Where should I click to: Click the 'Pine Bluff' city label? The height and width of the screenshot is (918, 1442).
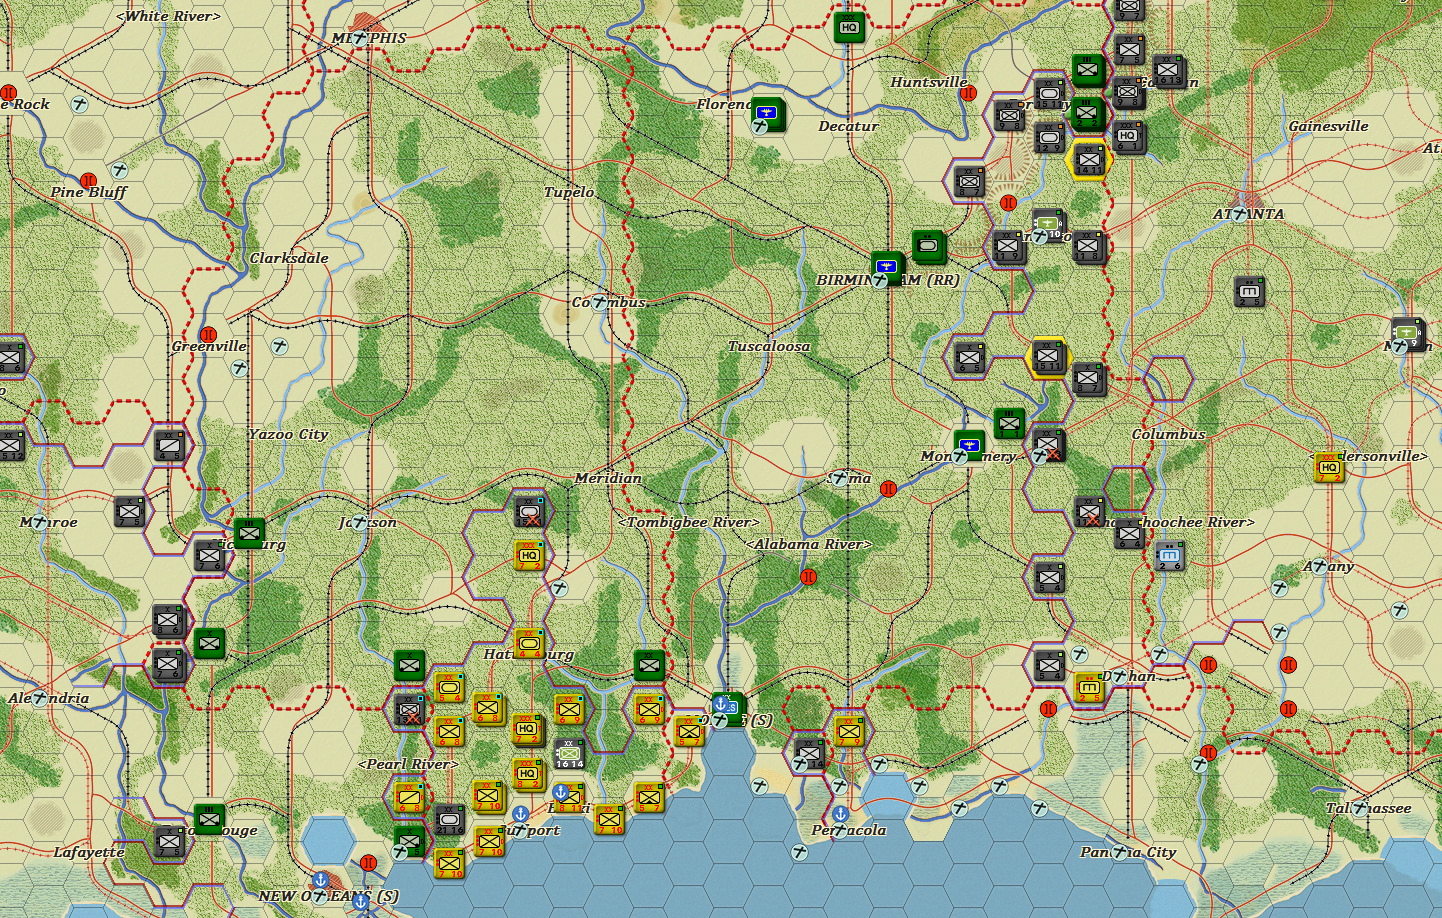tap(89, 192)
